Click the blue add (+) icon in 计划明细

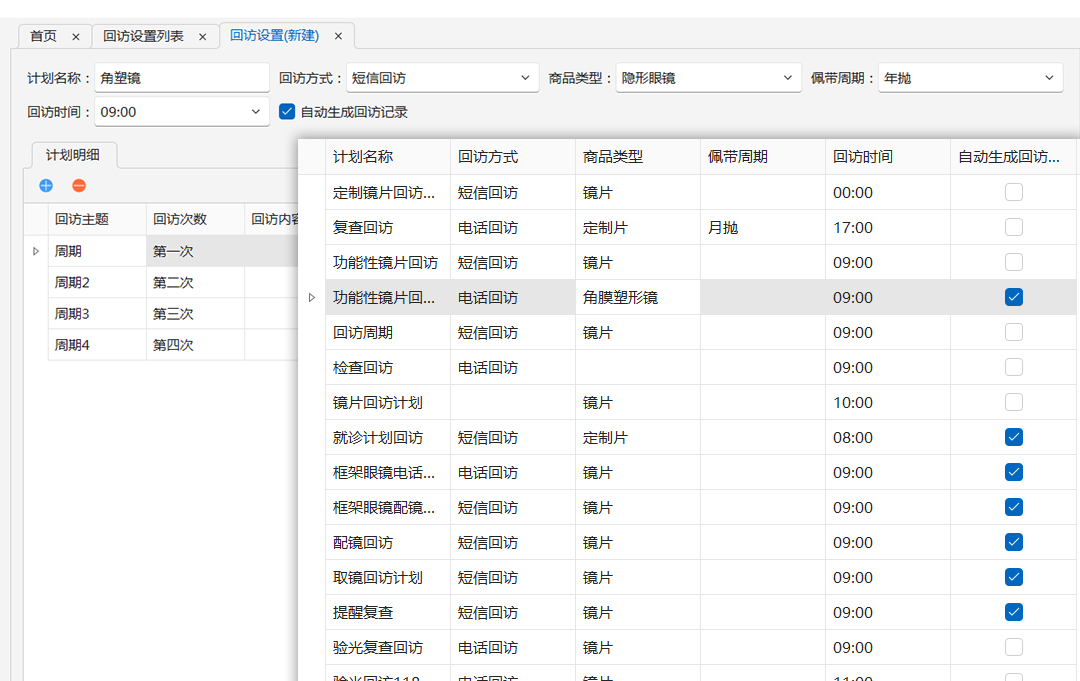point(46,186)
